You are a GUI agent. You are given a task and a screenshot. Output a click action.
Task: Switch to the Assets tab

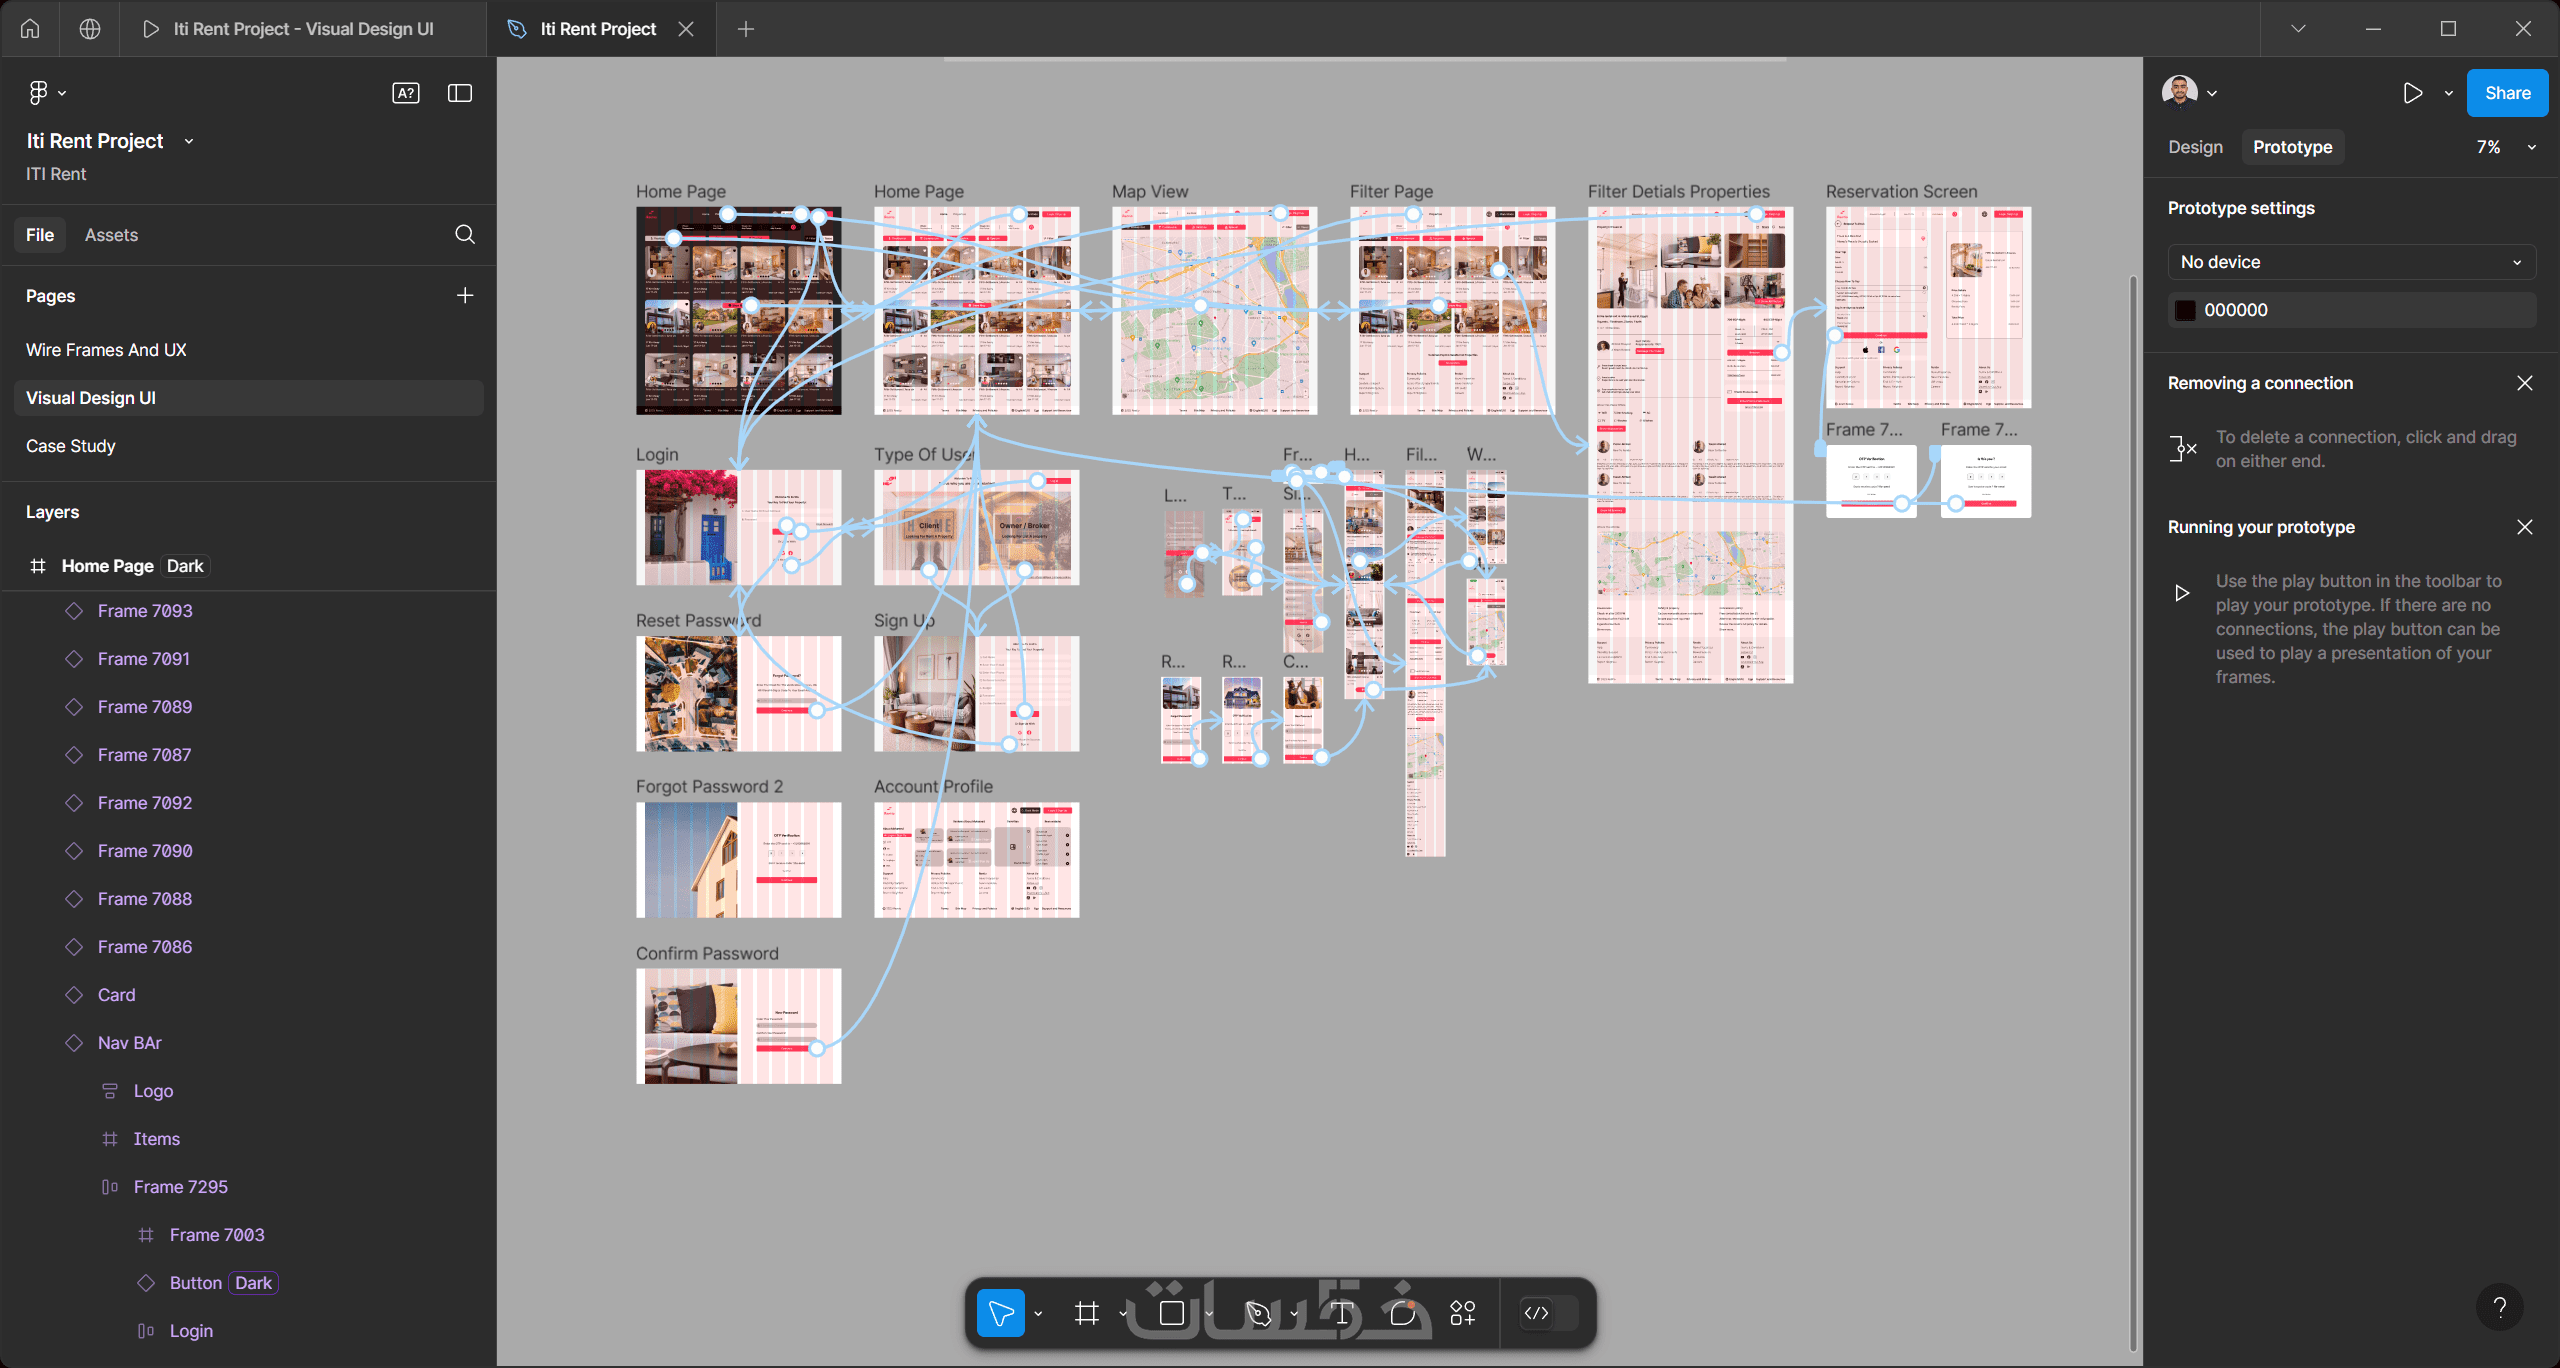[111, 235]
